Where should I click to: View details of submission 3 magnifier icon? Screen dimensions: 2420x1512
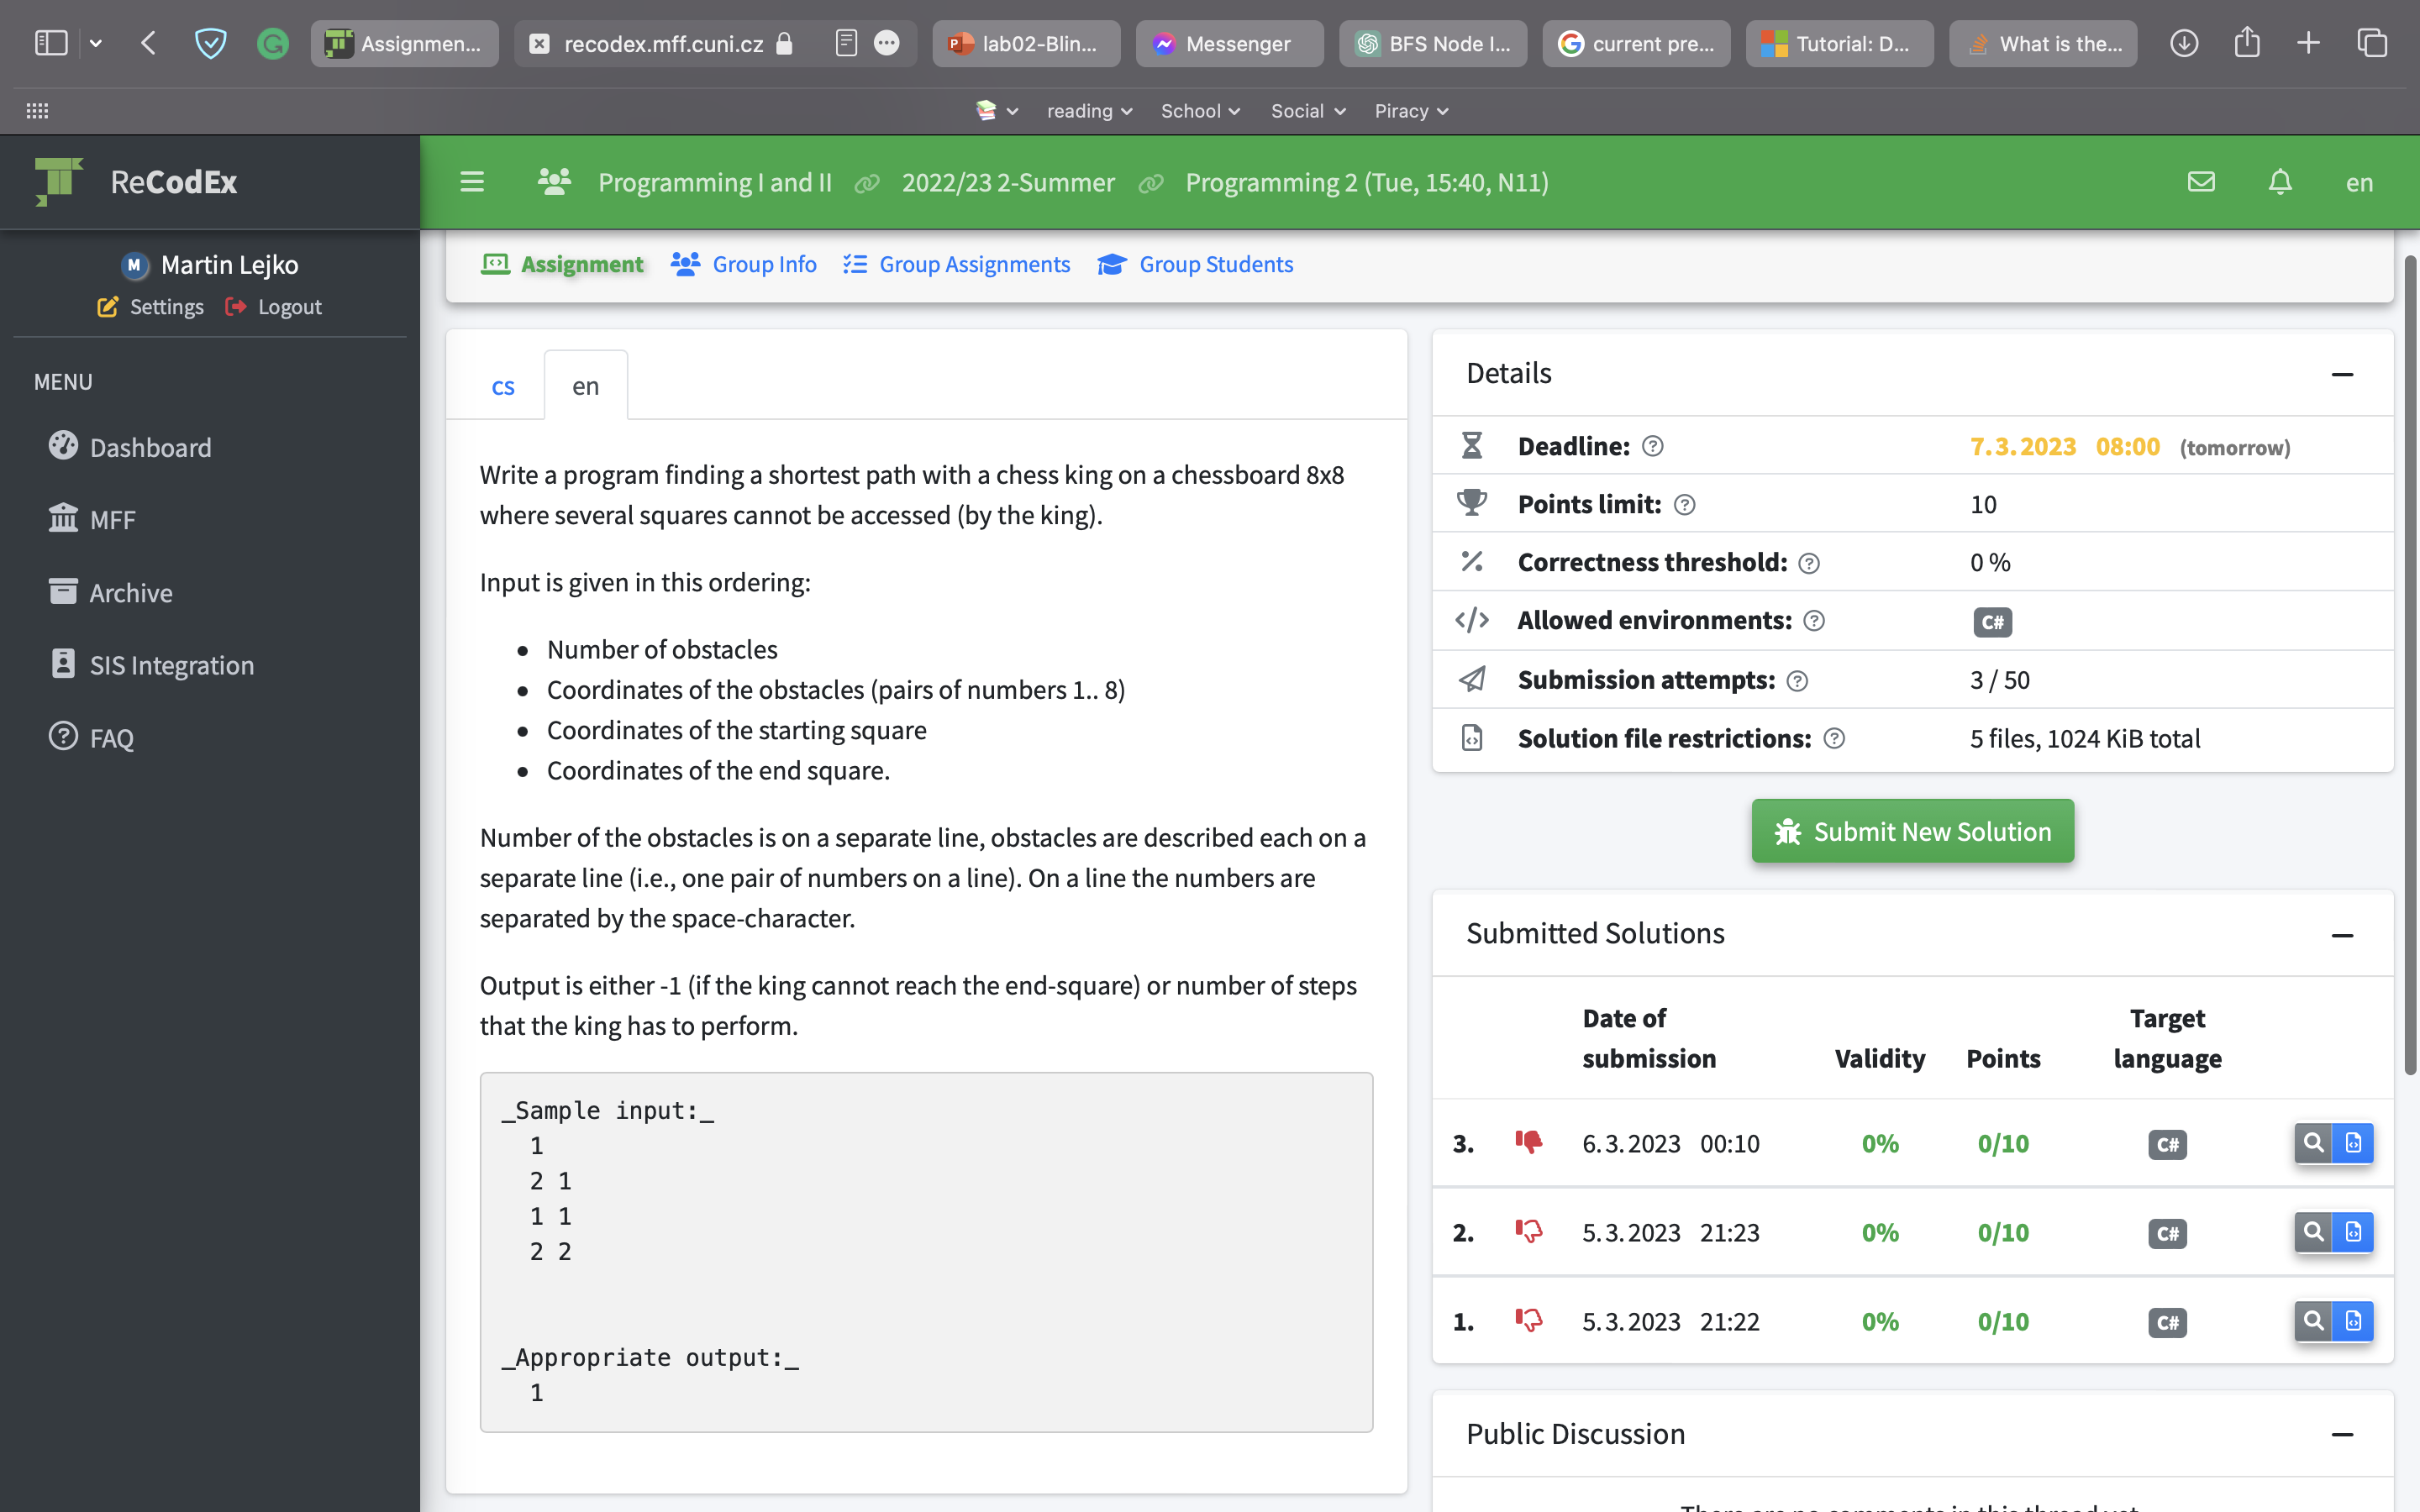coord(2313,1143)
